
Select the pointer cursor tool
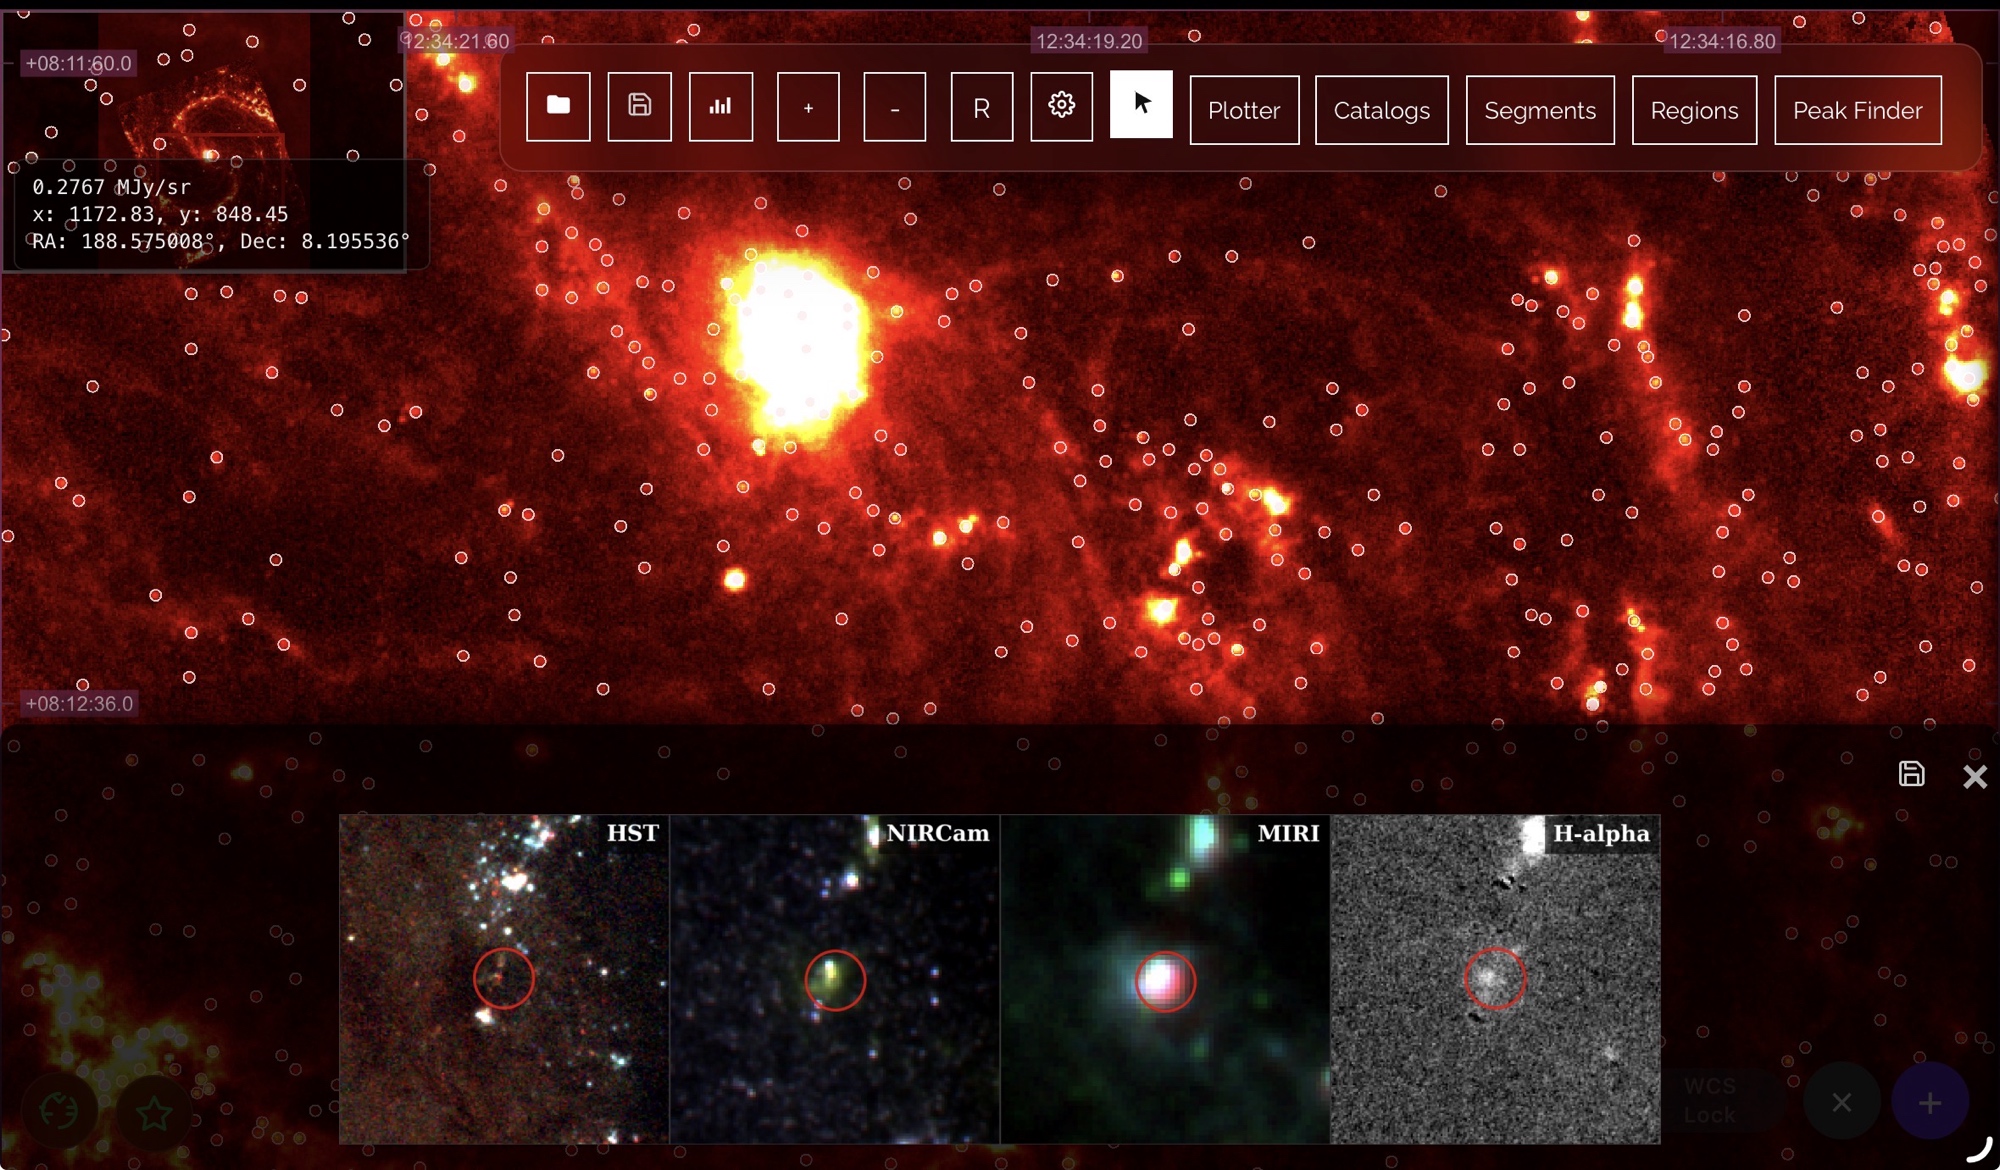click(1141, 104)
